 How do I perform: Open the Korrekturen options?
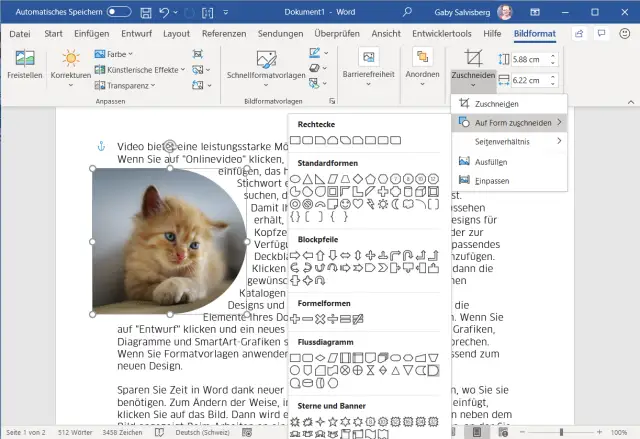70,66
